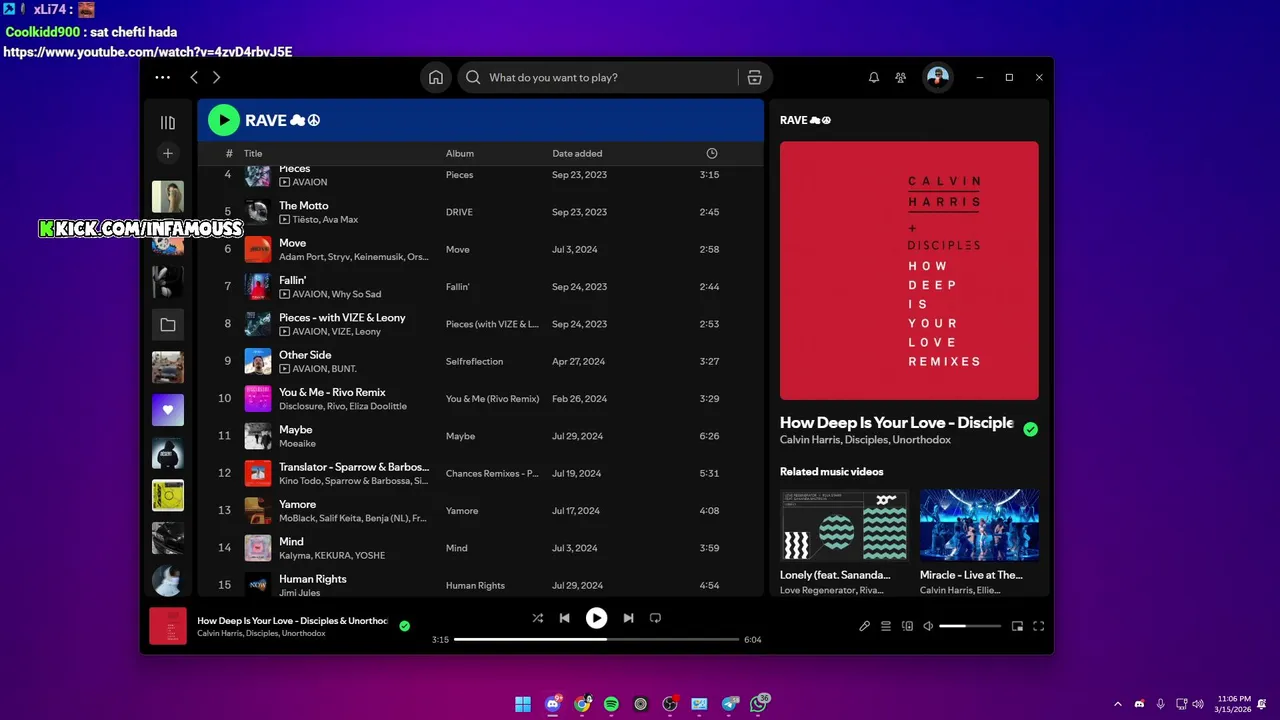Open the miniplayer

[x=1017, y=626]
